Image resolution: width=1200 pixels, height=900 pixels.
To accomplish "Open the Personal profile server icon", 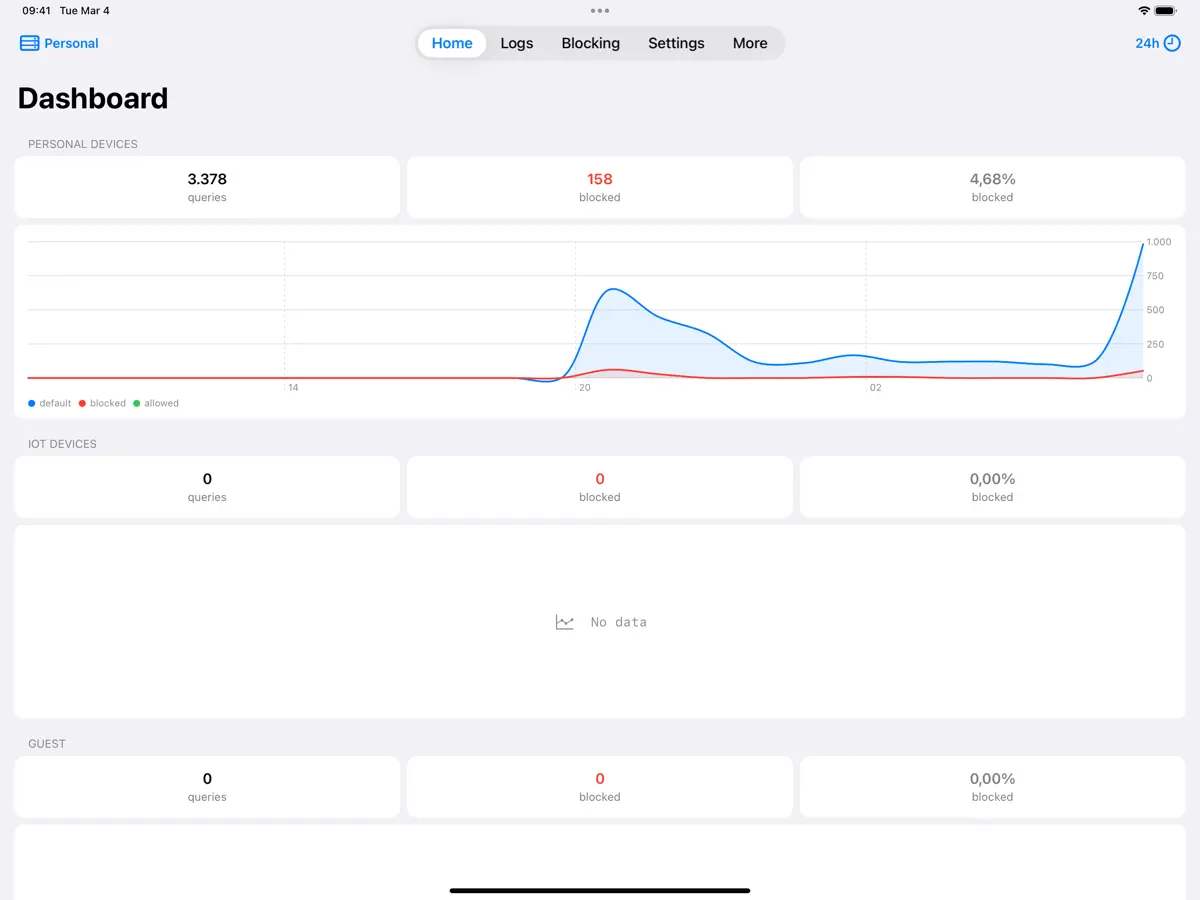I will [29, 43].
